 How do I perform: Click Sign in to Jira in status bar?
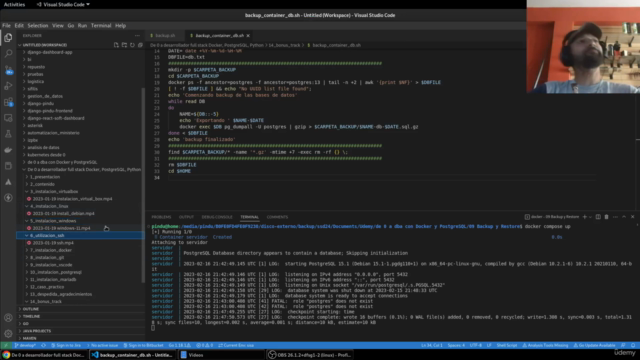coord(66,345)
